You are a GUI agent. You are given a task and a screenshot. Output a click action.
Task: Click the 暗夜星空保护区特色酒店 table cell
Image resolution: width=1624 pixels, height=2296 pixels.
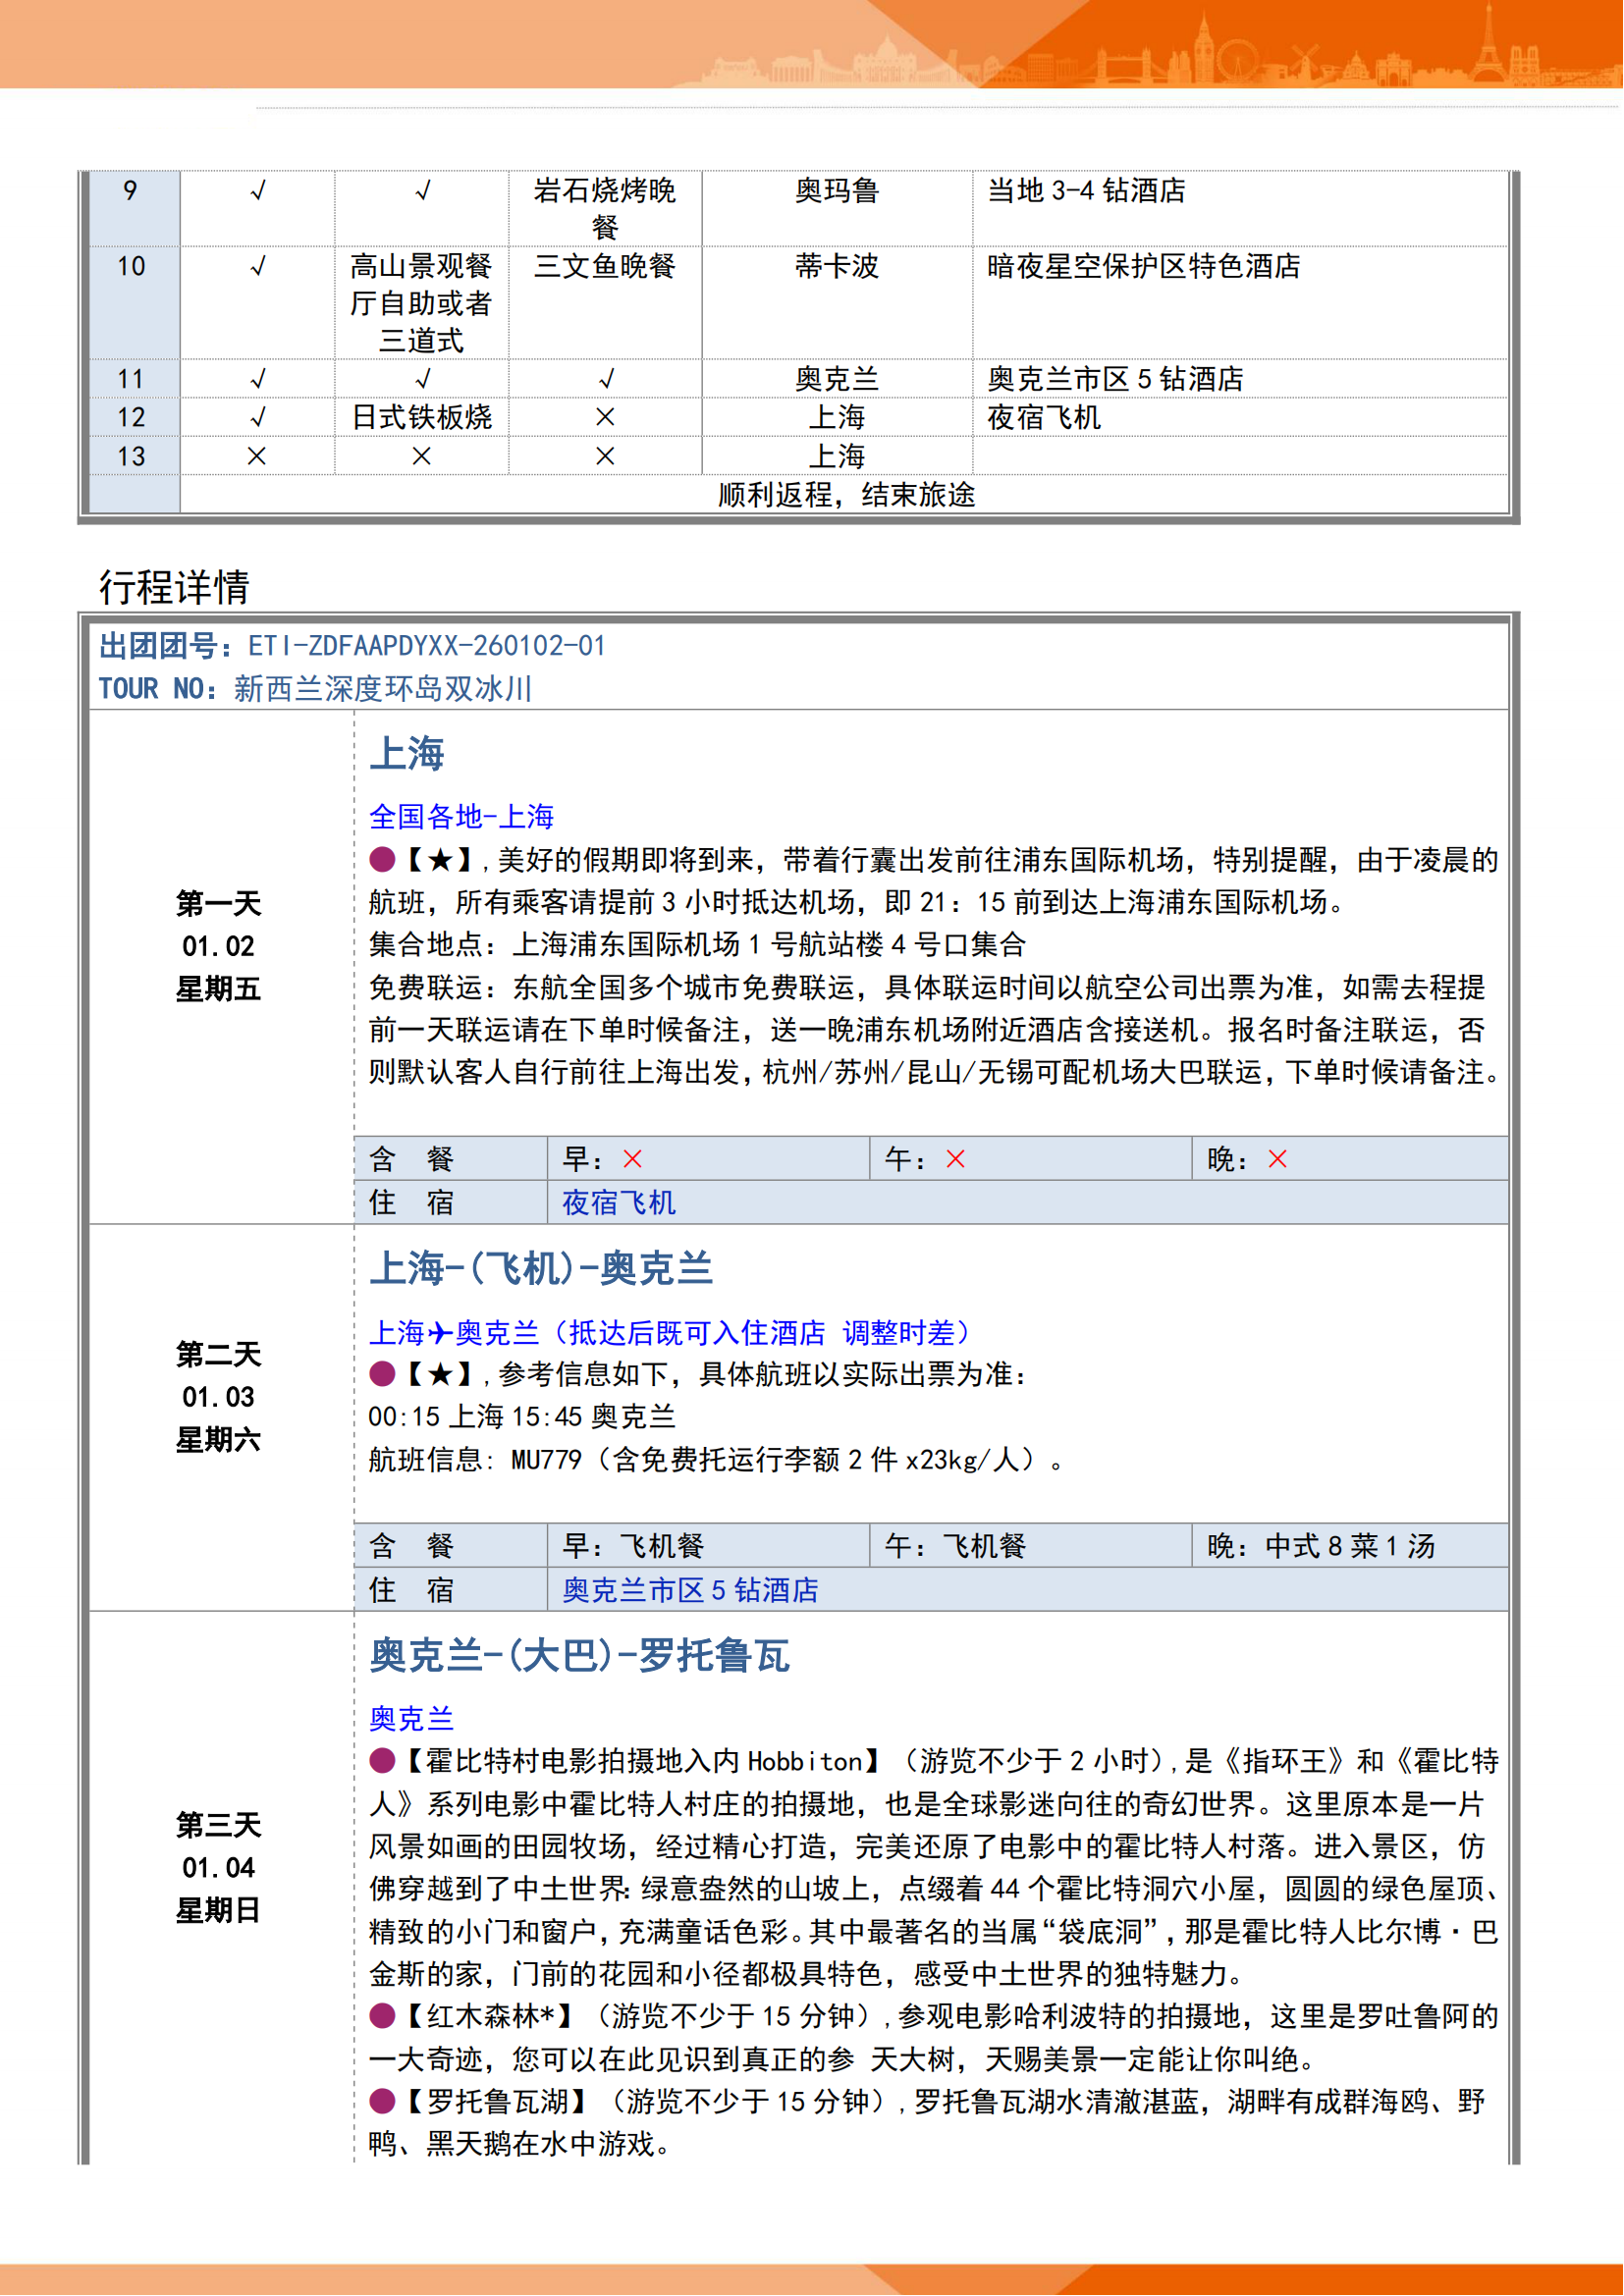pyautogui.click(x=1143, y=267)
